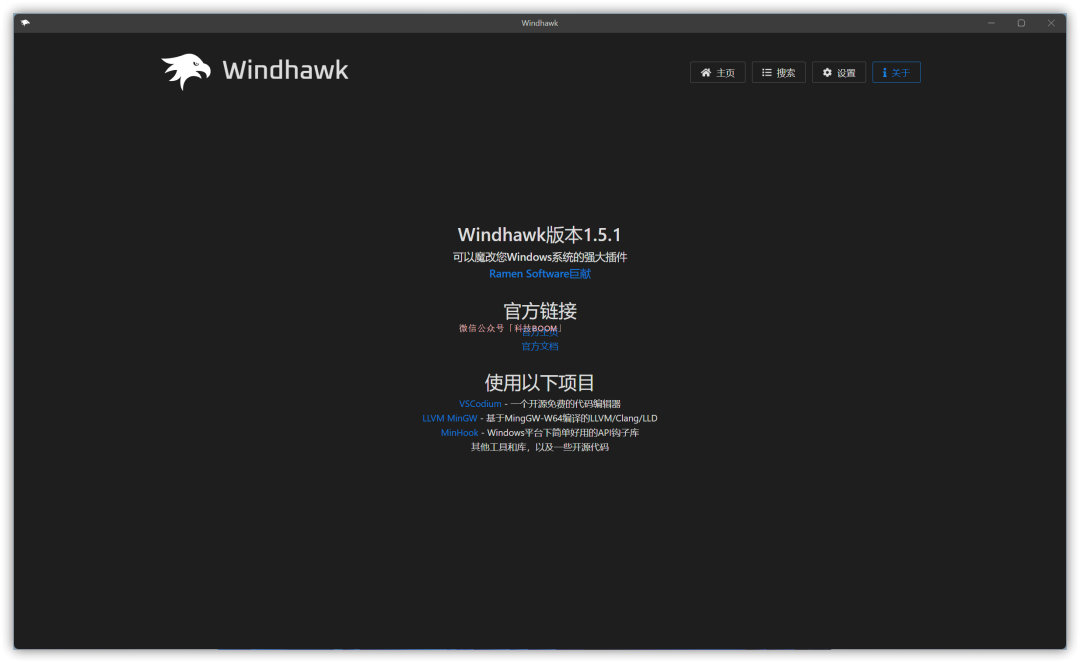
Task: Open the 官方文档 link
Action: [x=540, y=346]
